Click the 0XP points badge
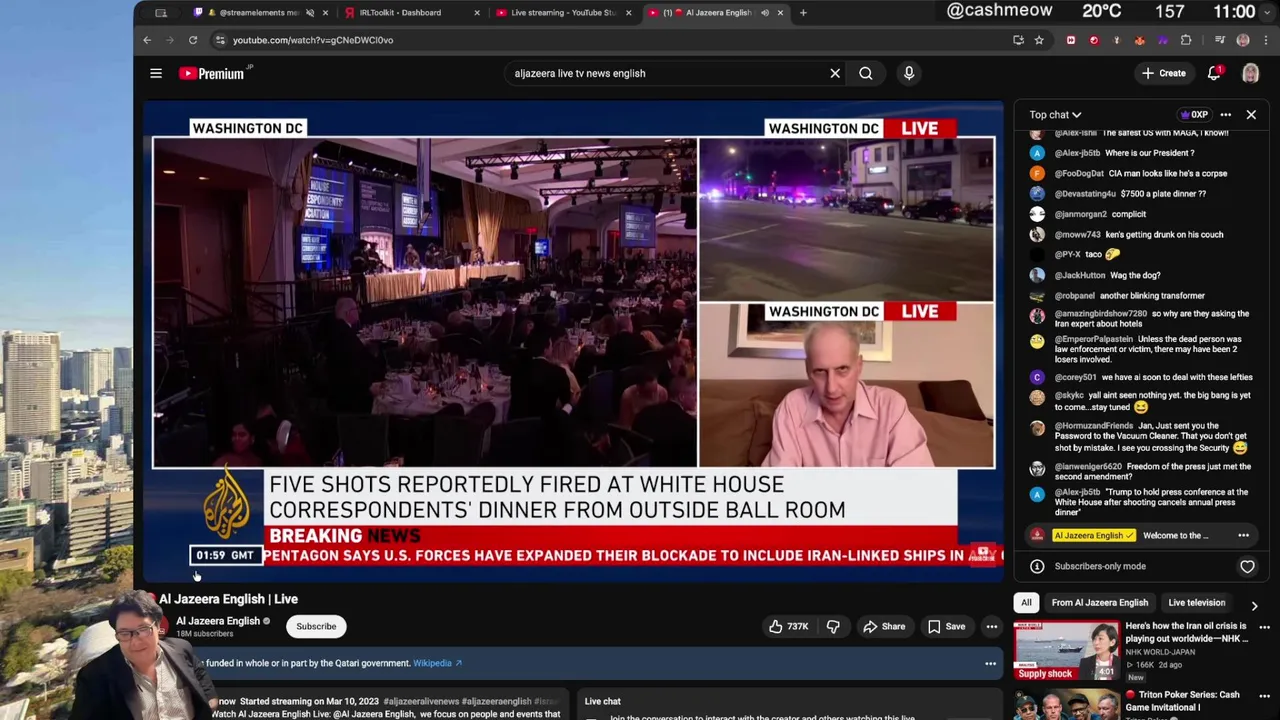1280x720 pixels. (x=1194, y=115)
